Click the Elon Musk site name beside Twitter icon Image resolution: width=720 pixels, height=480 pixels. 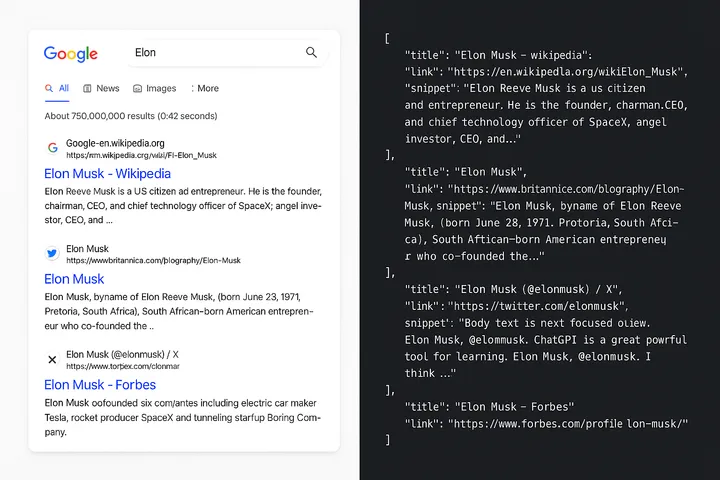(x=87, y=249)
